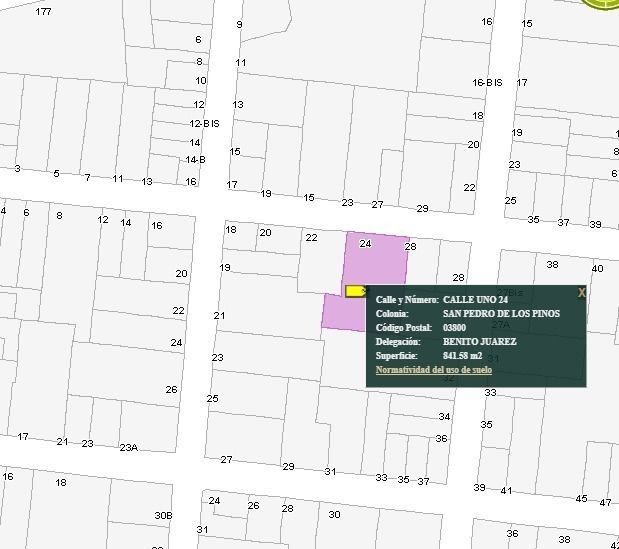Close the parcel info popup with X
The image size is (619, 549).
pos(581,292)
